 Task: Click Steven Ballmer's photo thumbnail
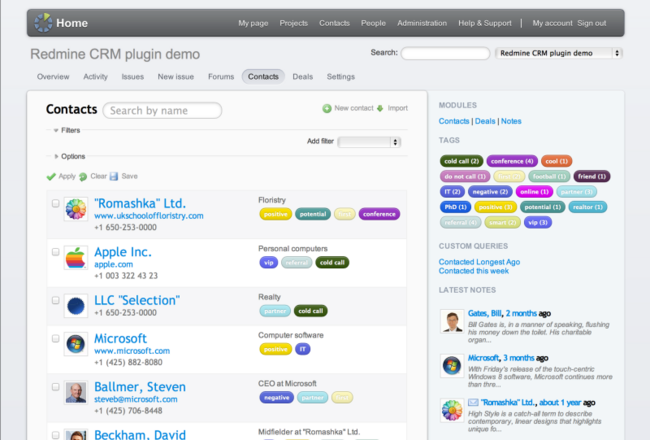point(76,392)
